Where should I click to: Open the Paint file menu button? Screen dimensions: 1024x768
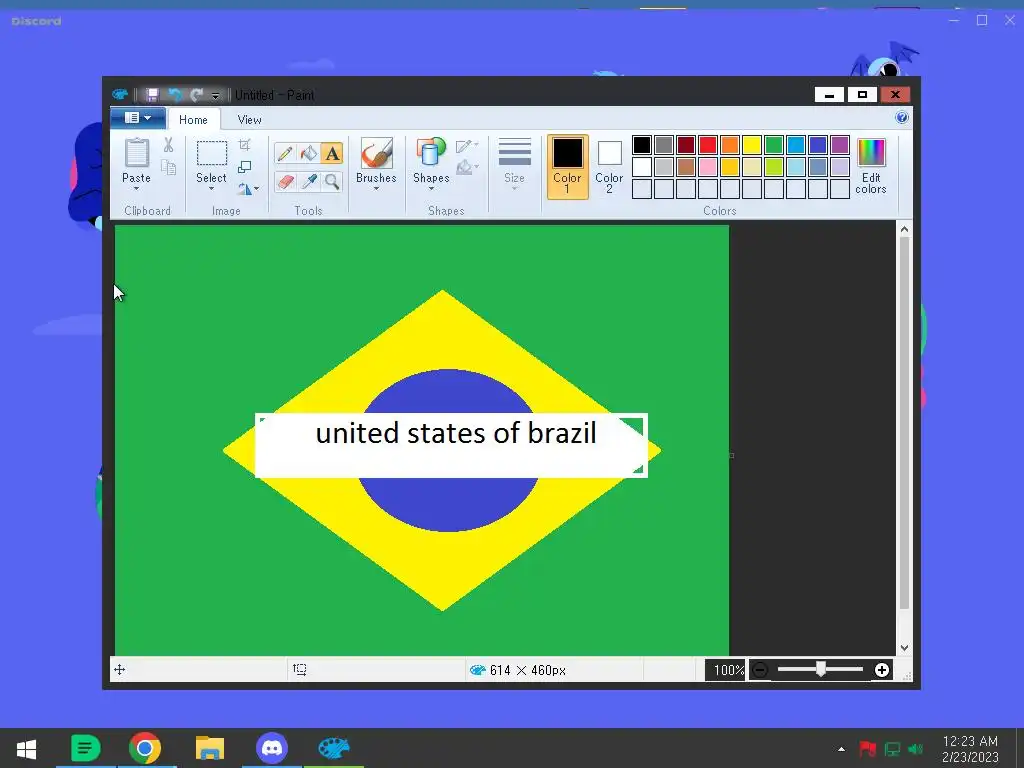(138, 118)
